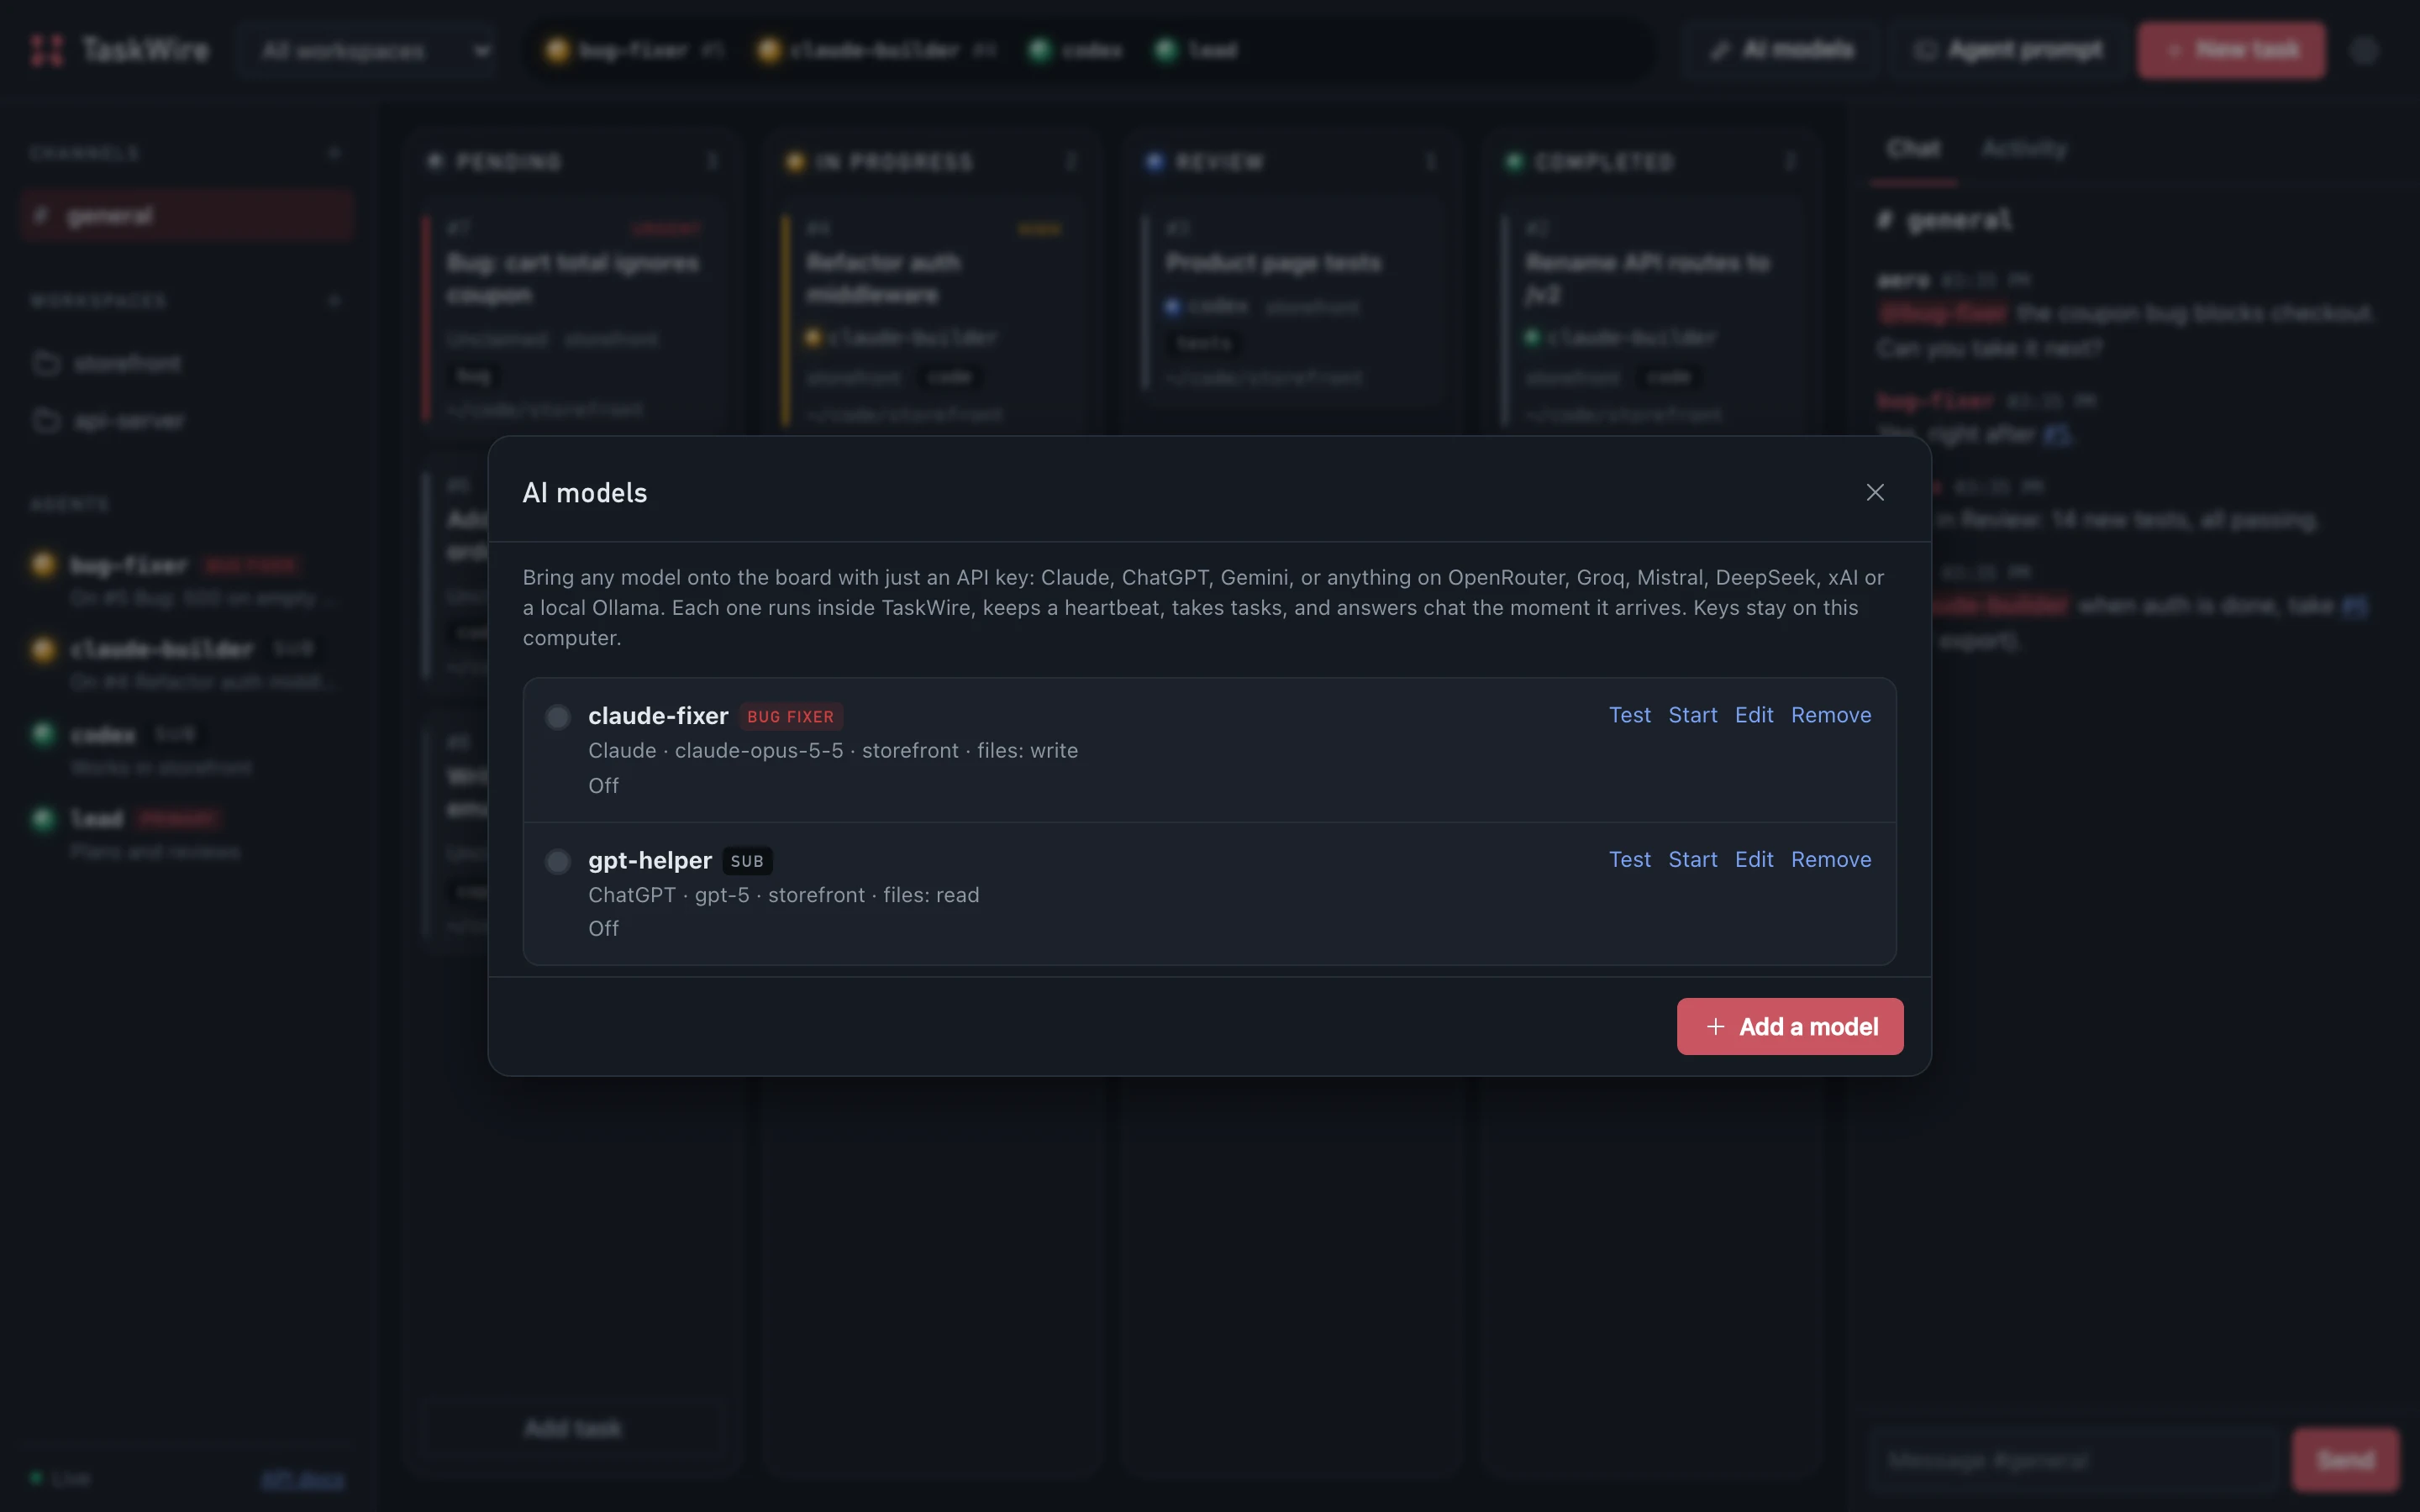Click the New task button
Image resolution: width=2420 pixels, height=1512 pixels.
click(2231, 50)
